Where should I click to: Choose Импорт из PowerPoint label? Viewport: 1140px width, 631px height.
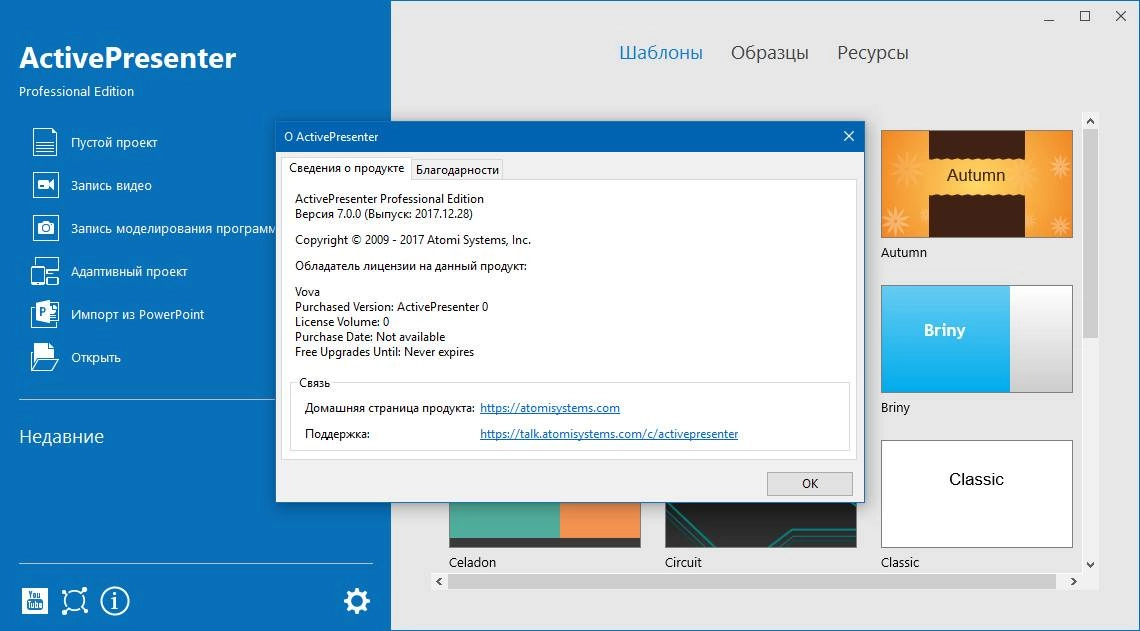pos(137,314)
